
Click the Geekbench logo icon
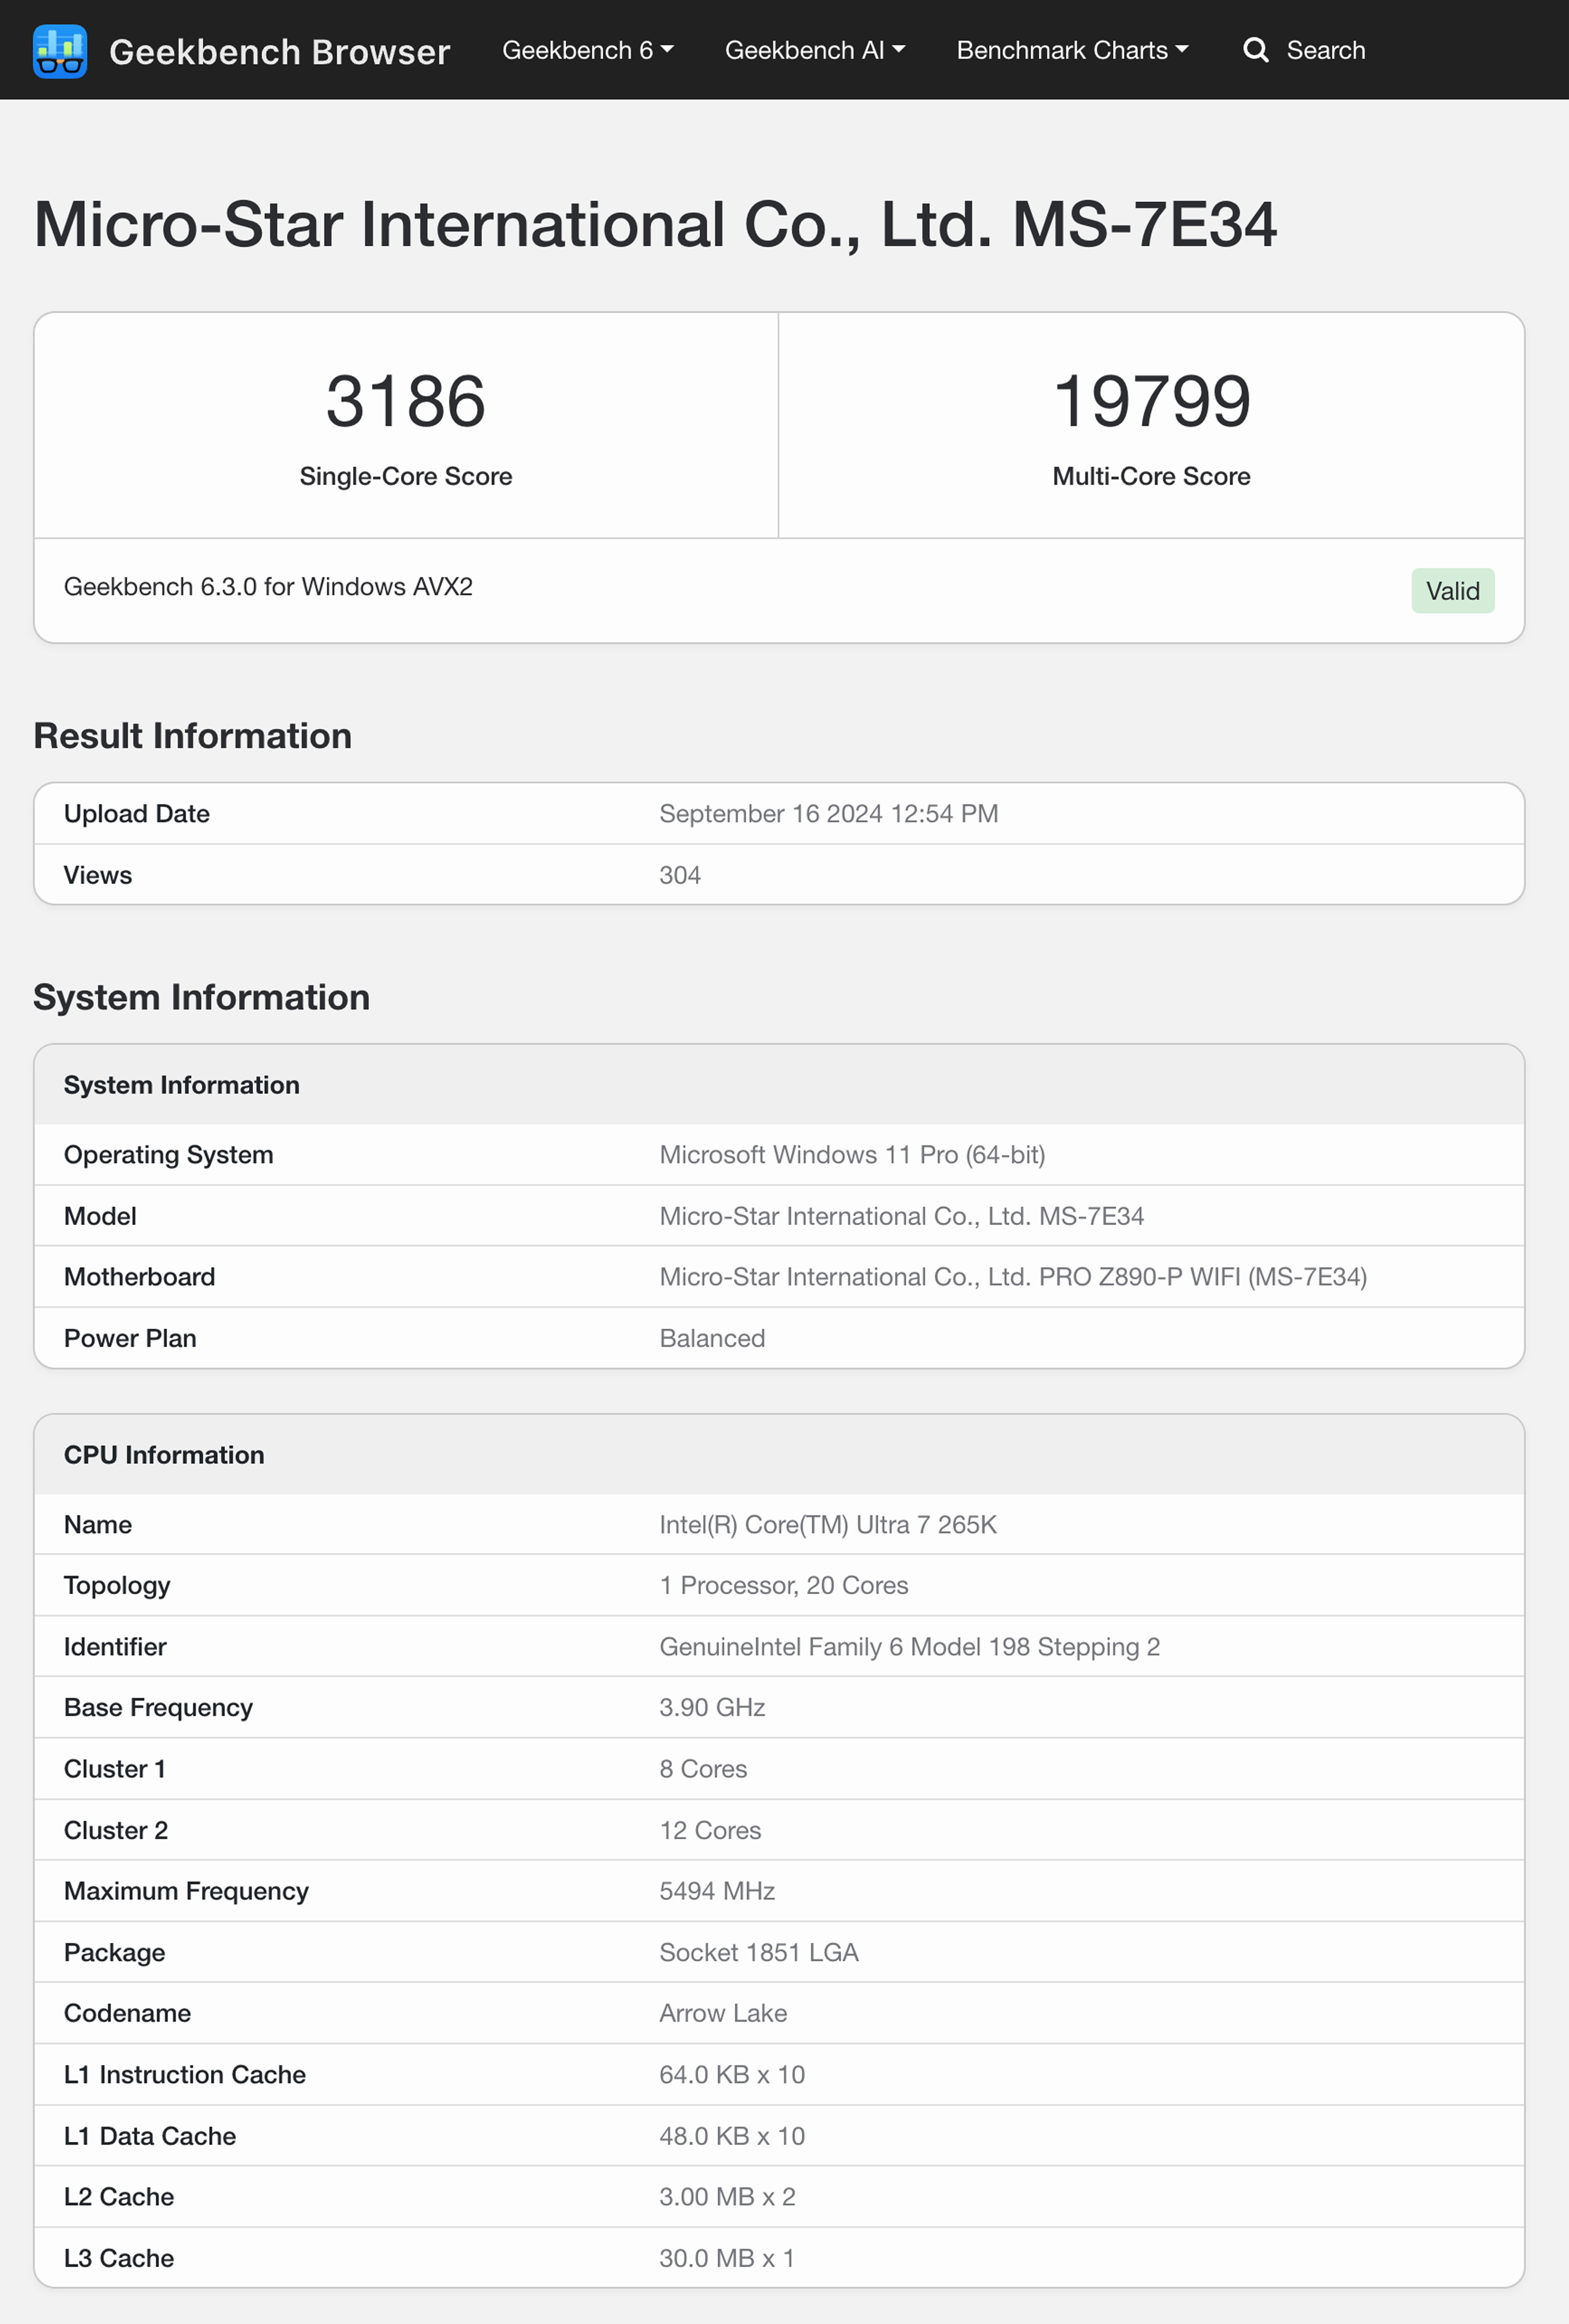[60, 51]
